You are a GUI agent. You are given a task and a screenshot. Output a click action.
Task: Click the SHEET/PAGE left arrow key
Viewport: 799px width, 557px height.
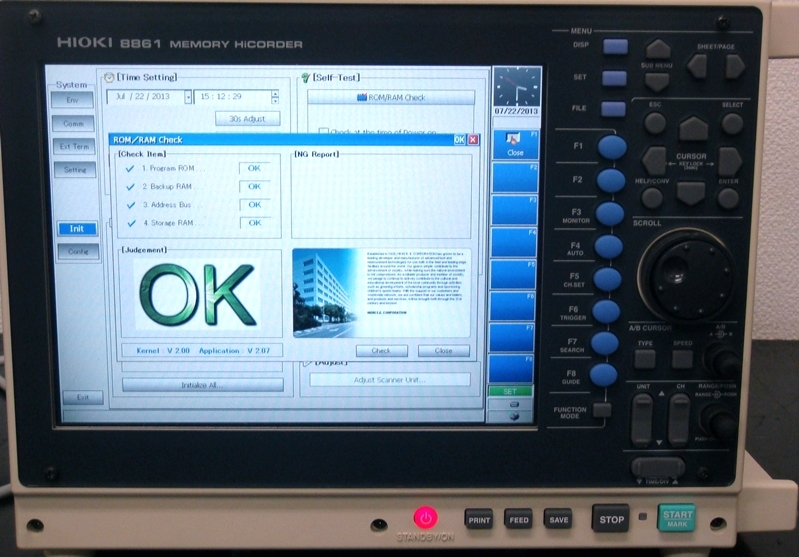coord(697,66)
